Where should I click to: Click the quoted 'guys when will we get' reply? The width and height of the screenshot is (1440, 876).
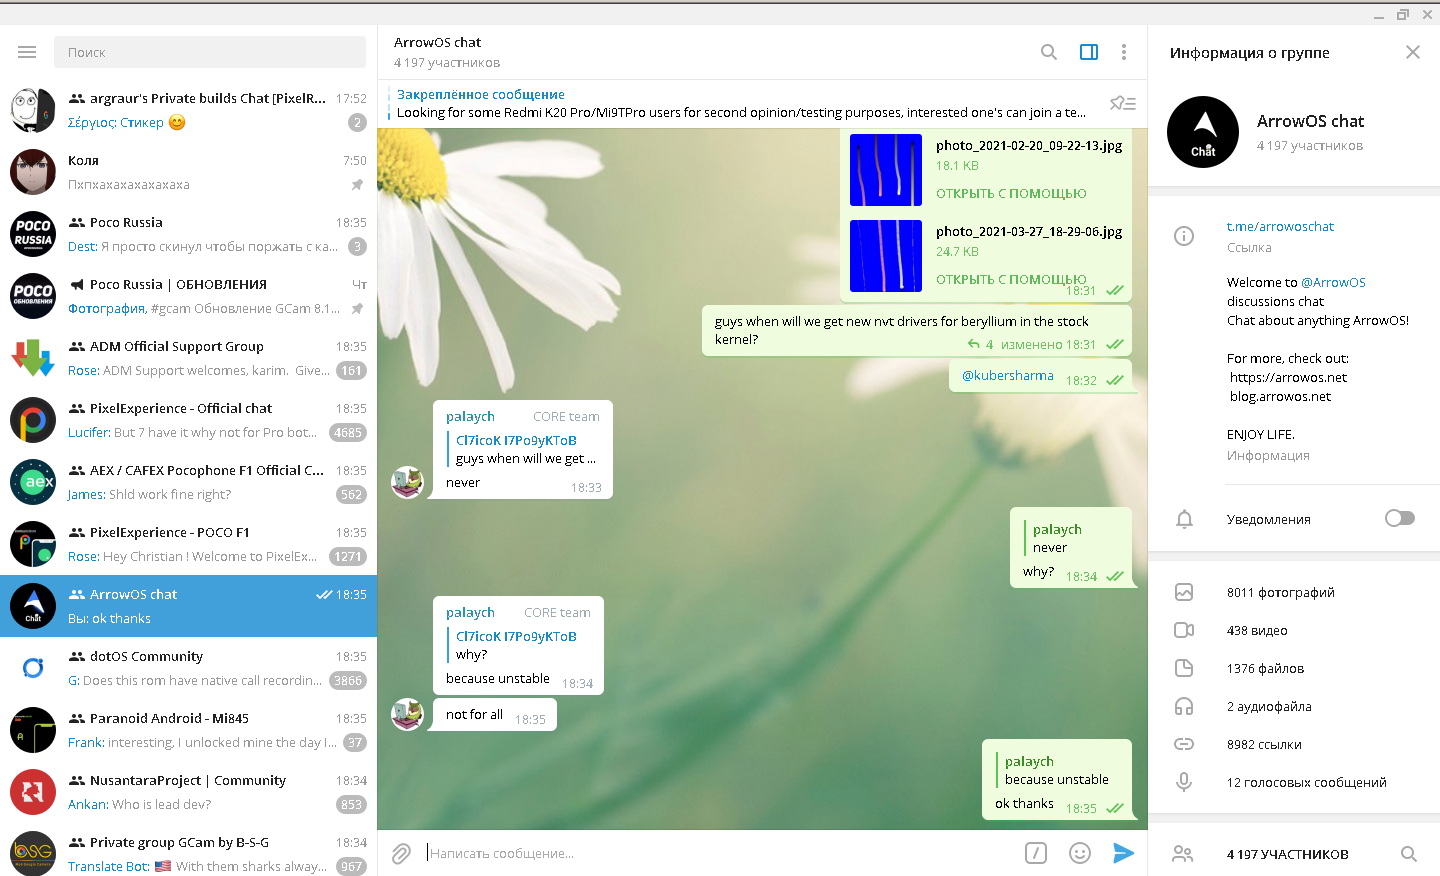click(x=524, y=449)
